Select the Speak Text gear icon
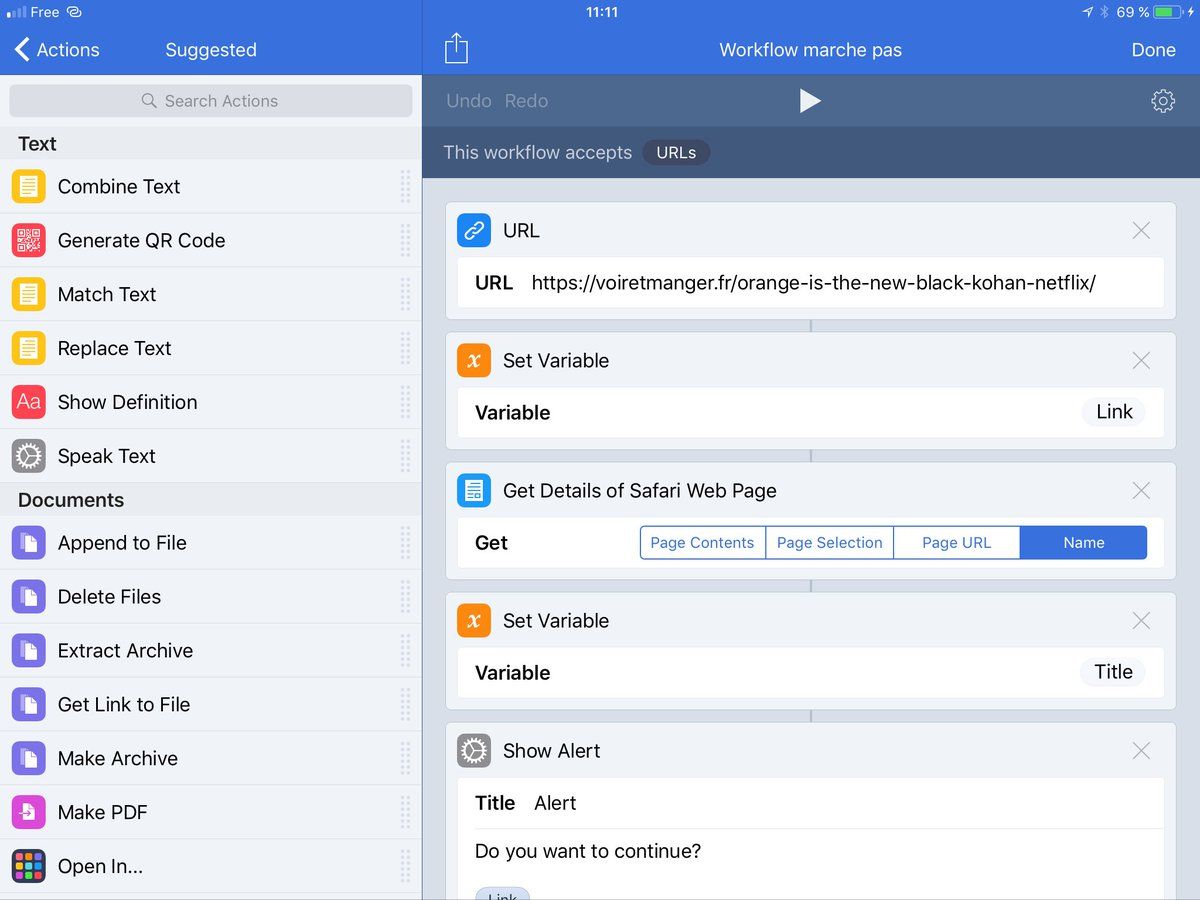This screenshot has height=900, width=1200. [29, 456]
